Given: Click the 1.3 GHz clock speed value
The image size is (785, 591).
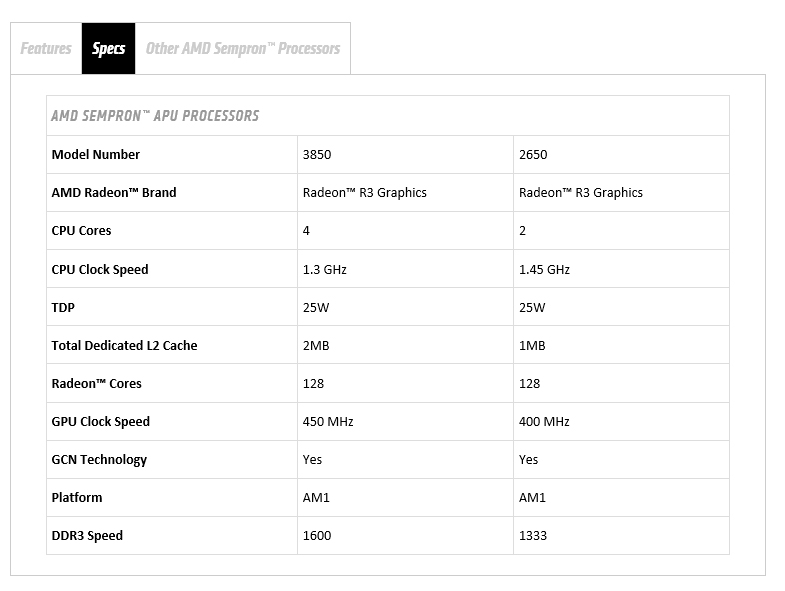Looking at the screenshot, I should pyautogui.click(x=325, y=270).
